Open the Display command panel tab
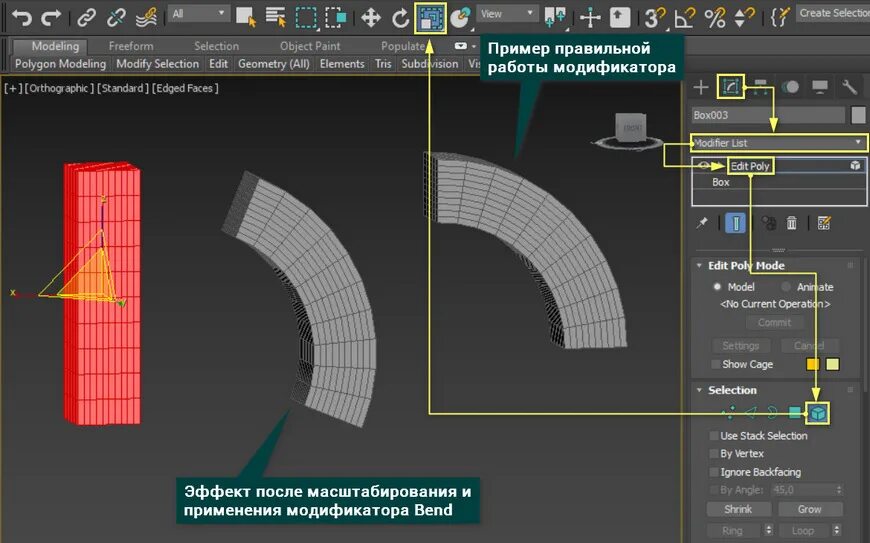The height and width of the screenshot is (543, 870). [x=820, y=87]
